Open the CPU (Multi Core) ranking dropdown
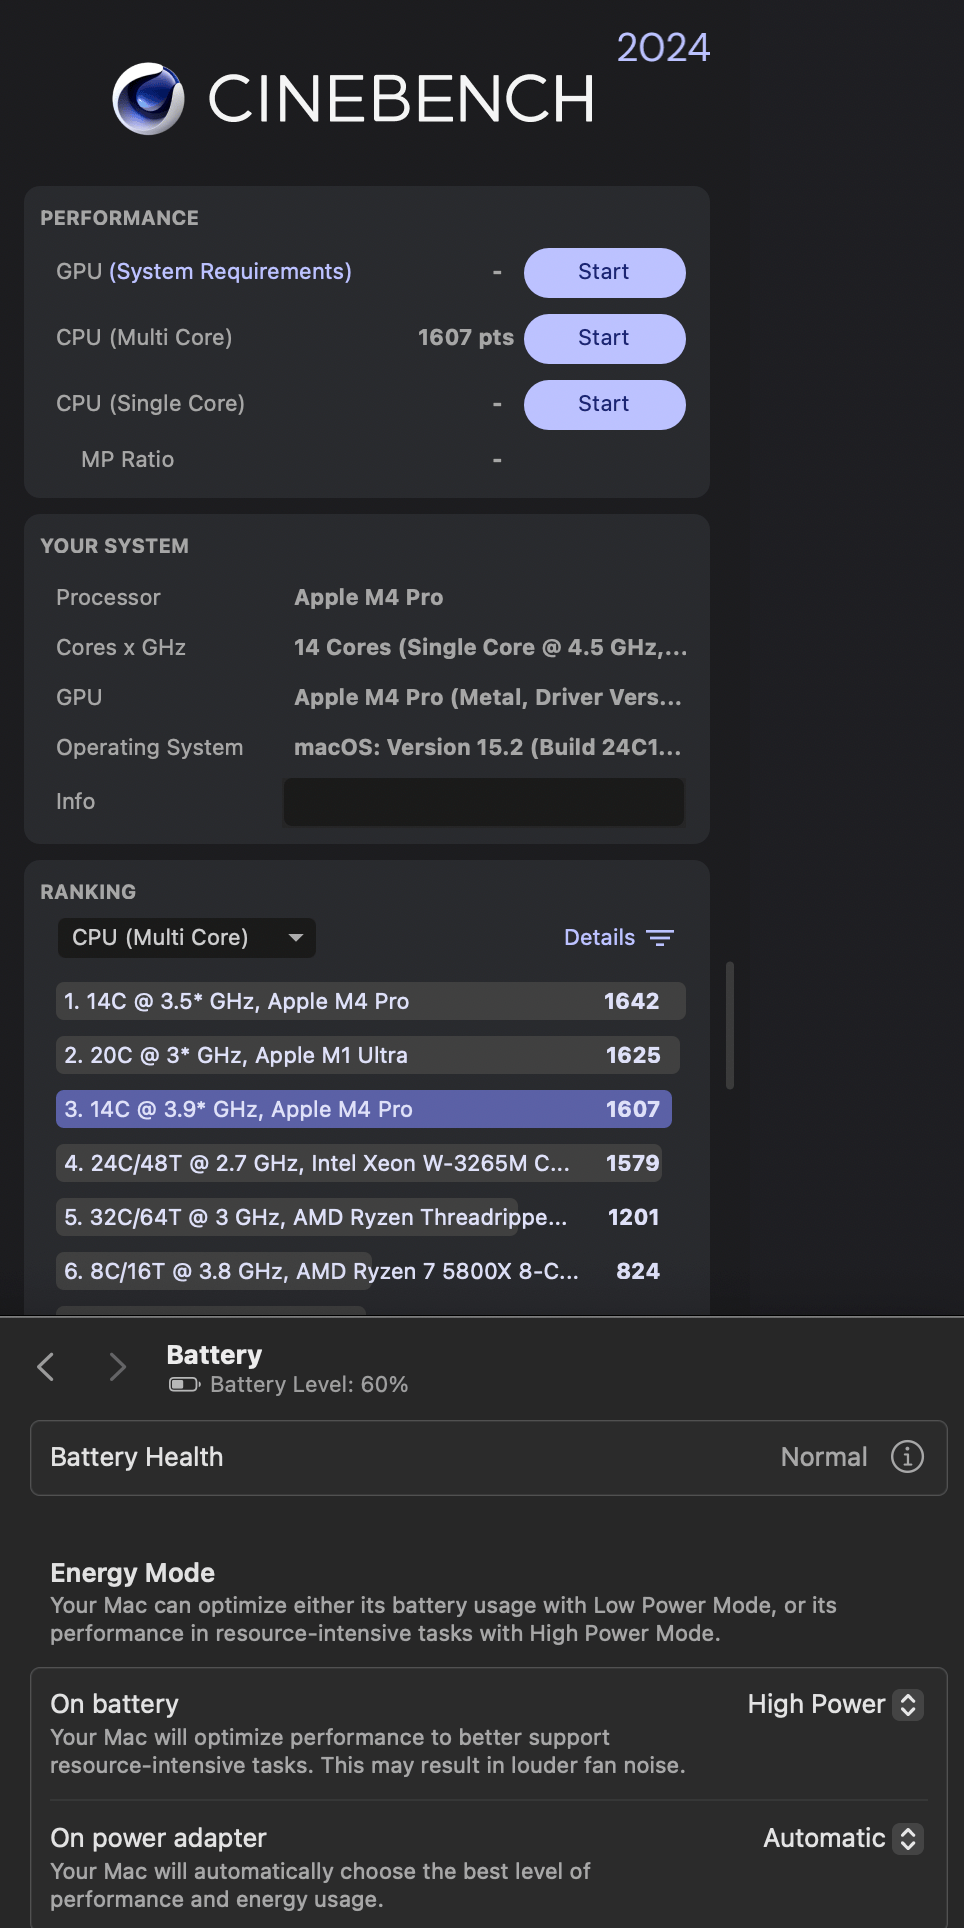964x1928 pixels. pyautogui.click(x=187, y=938)
